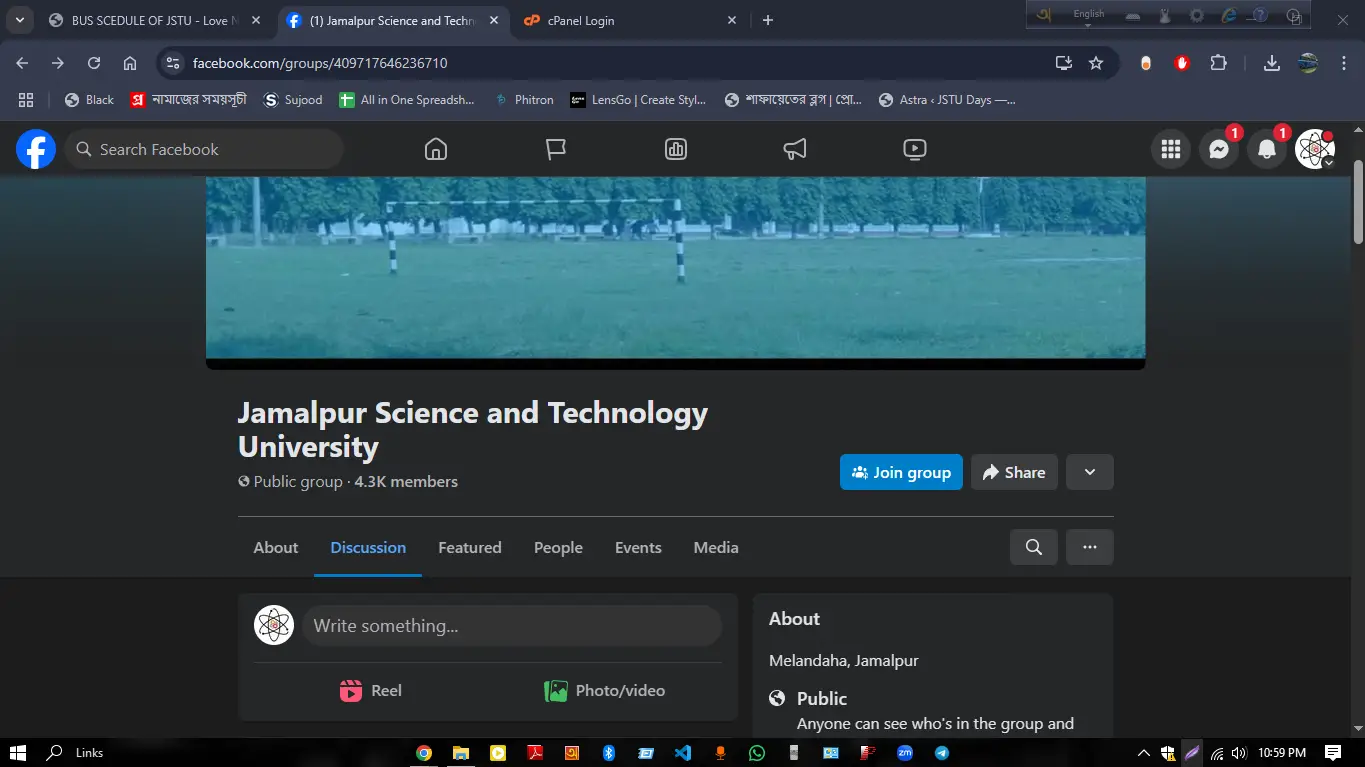Click the Chrome address bar URL

(x=320, y=63)
